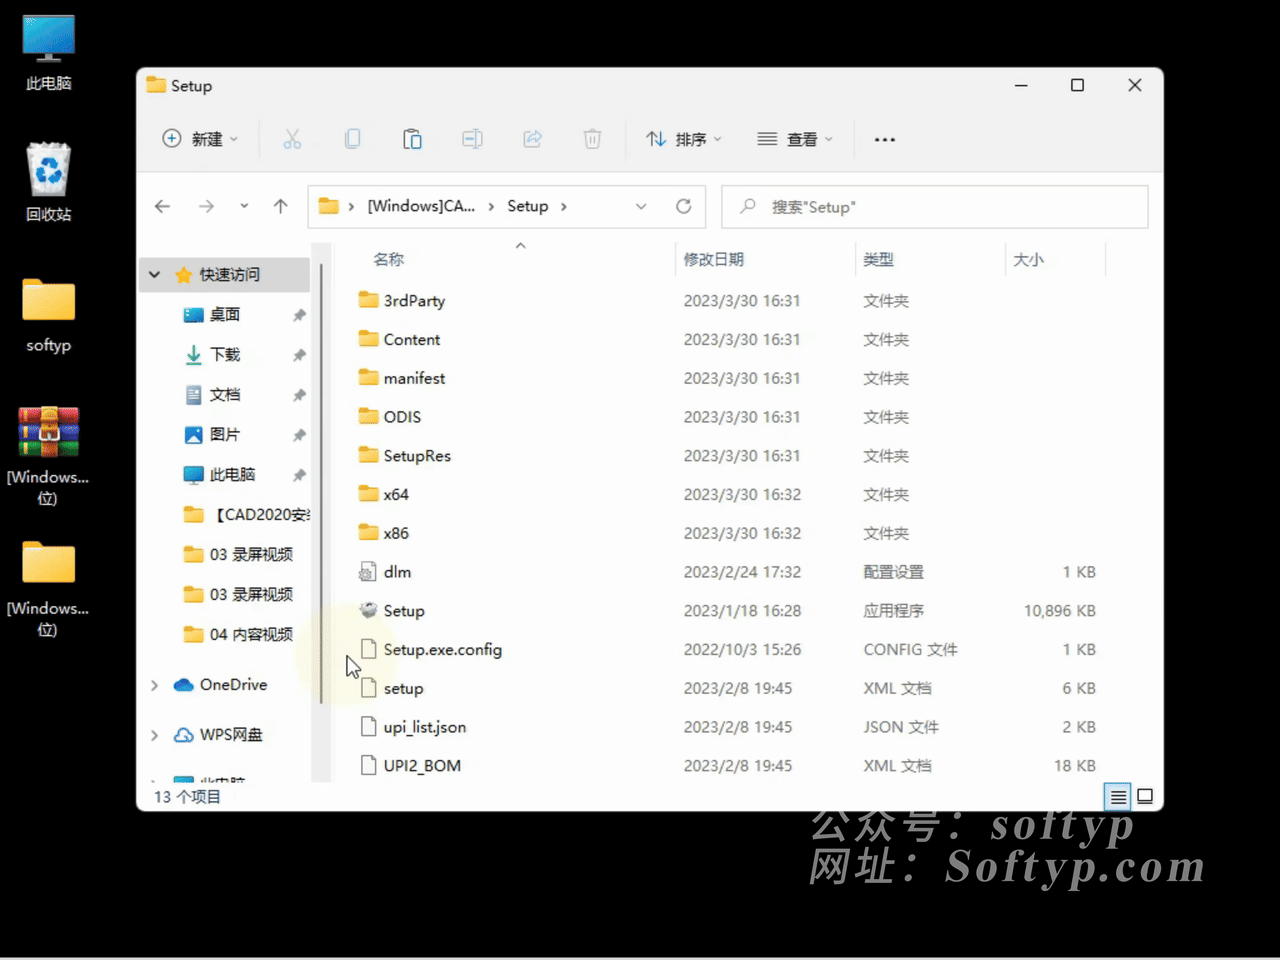Switch to large thumbnails view at the status bar
Screen dimensions: 1280x960
(x=1145, y=796)
